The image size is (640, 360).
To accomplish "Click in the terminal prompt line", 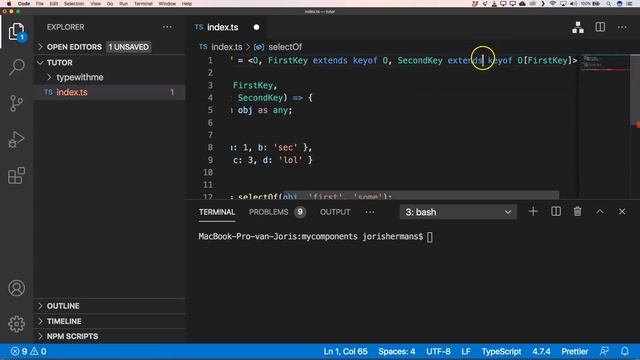I will tap(315, 237).
